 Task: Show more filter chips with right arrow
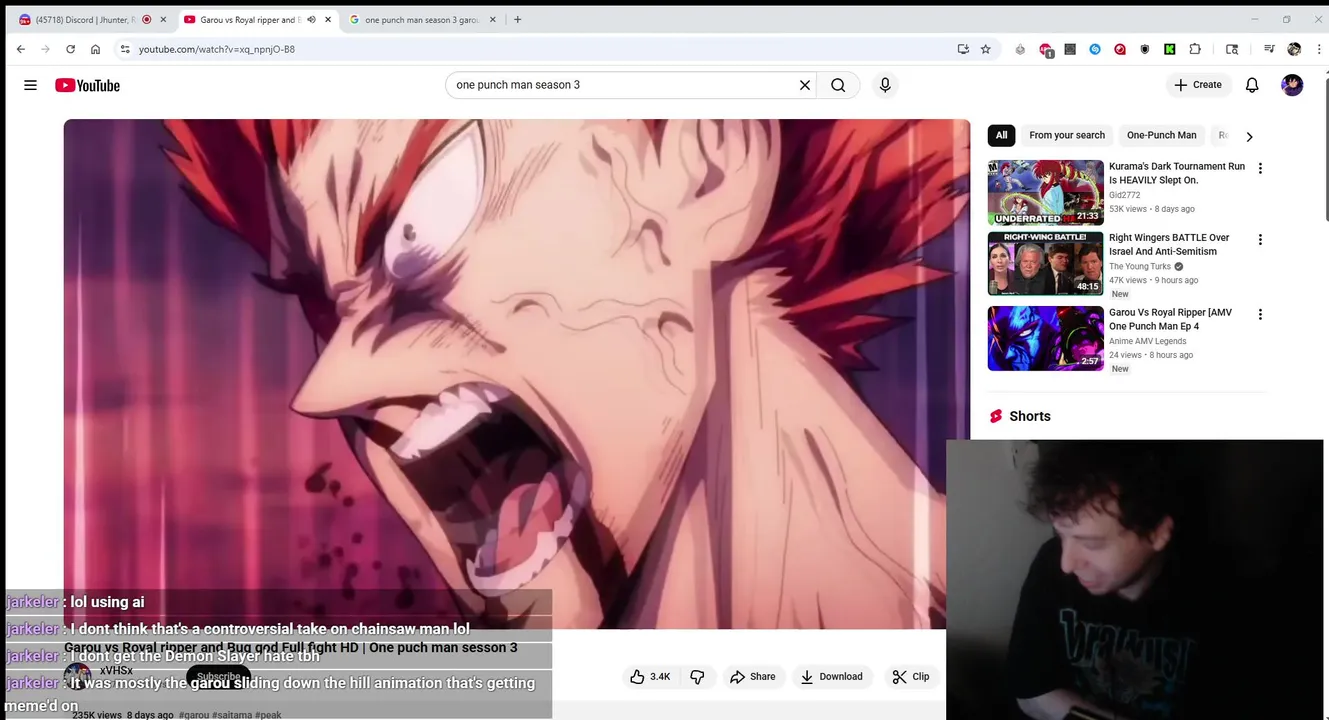1249,136
